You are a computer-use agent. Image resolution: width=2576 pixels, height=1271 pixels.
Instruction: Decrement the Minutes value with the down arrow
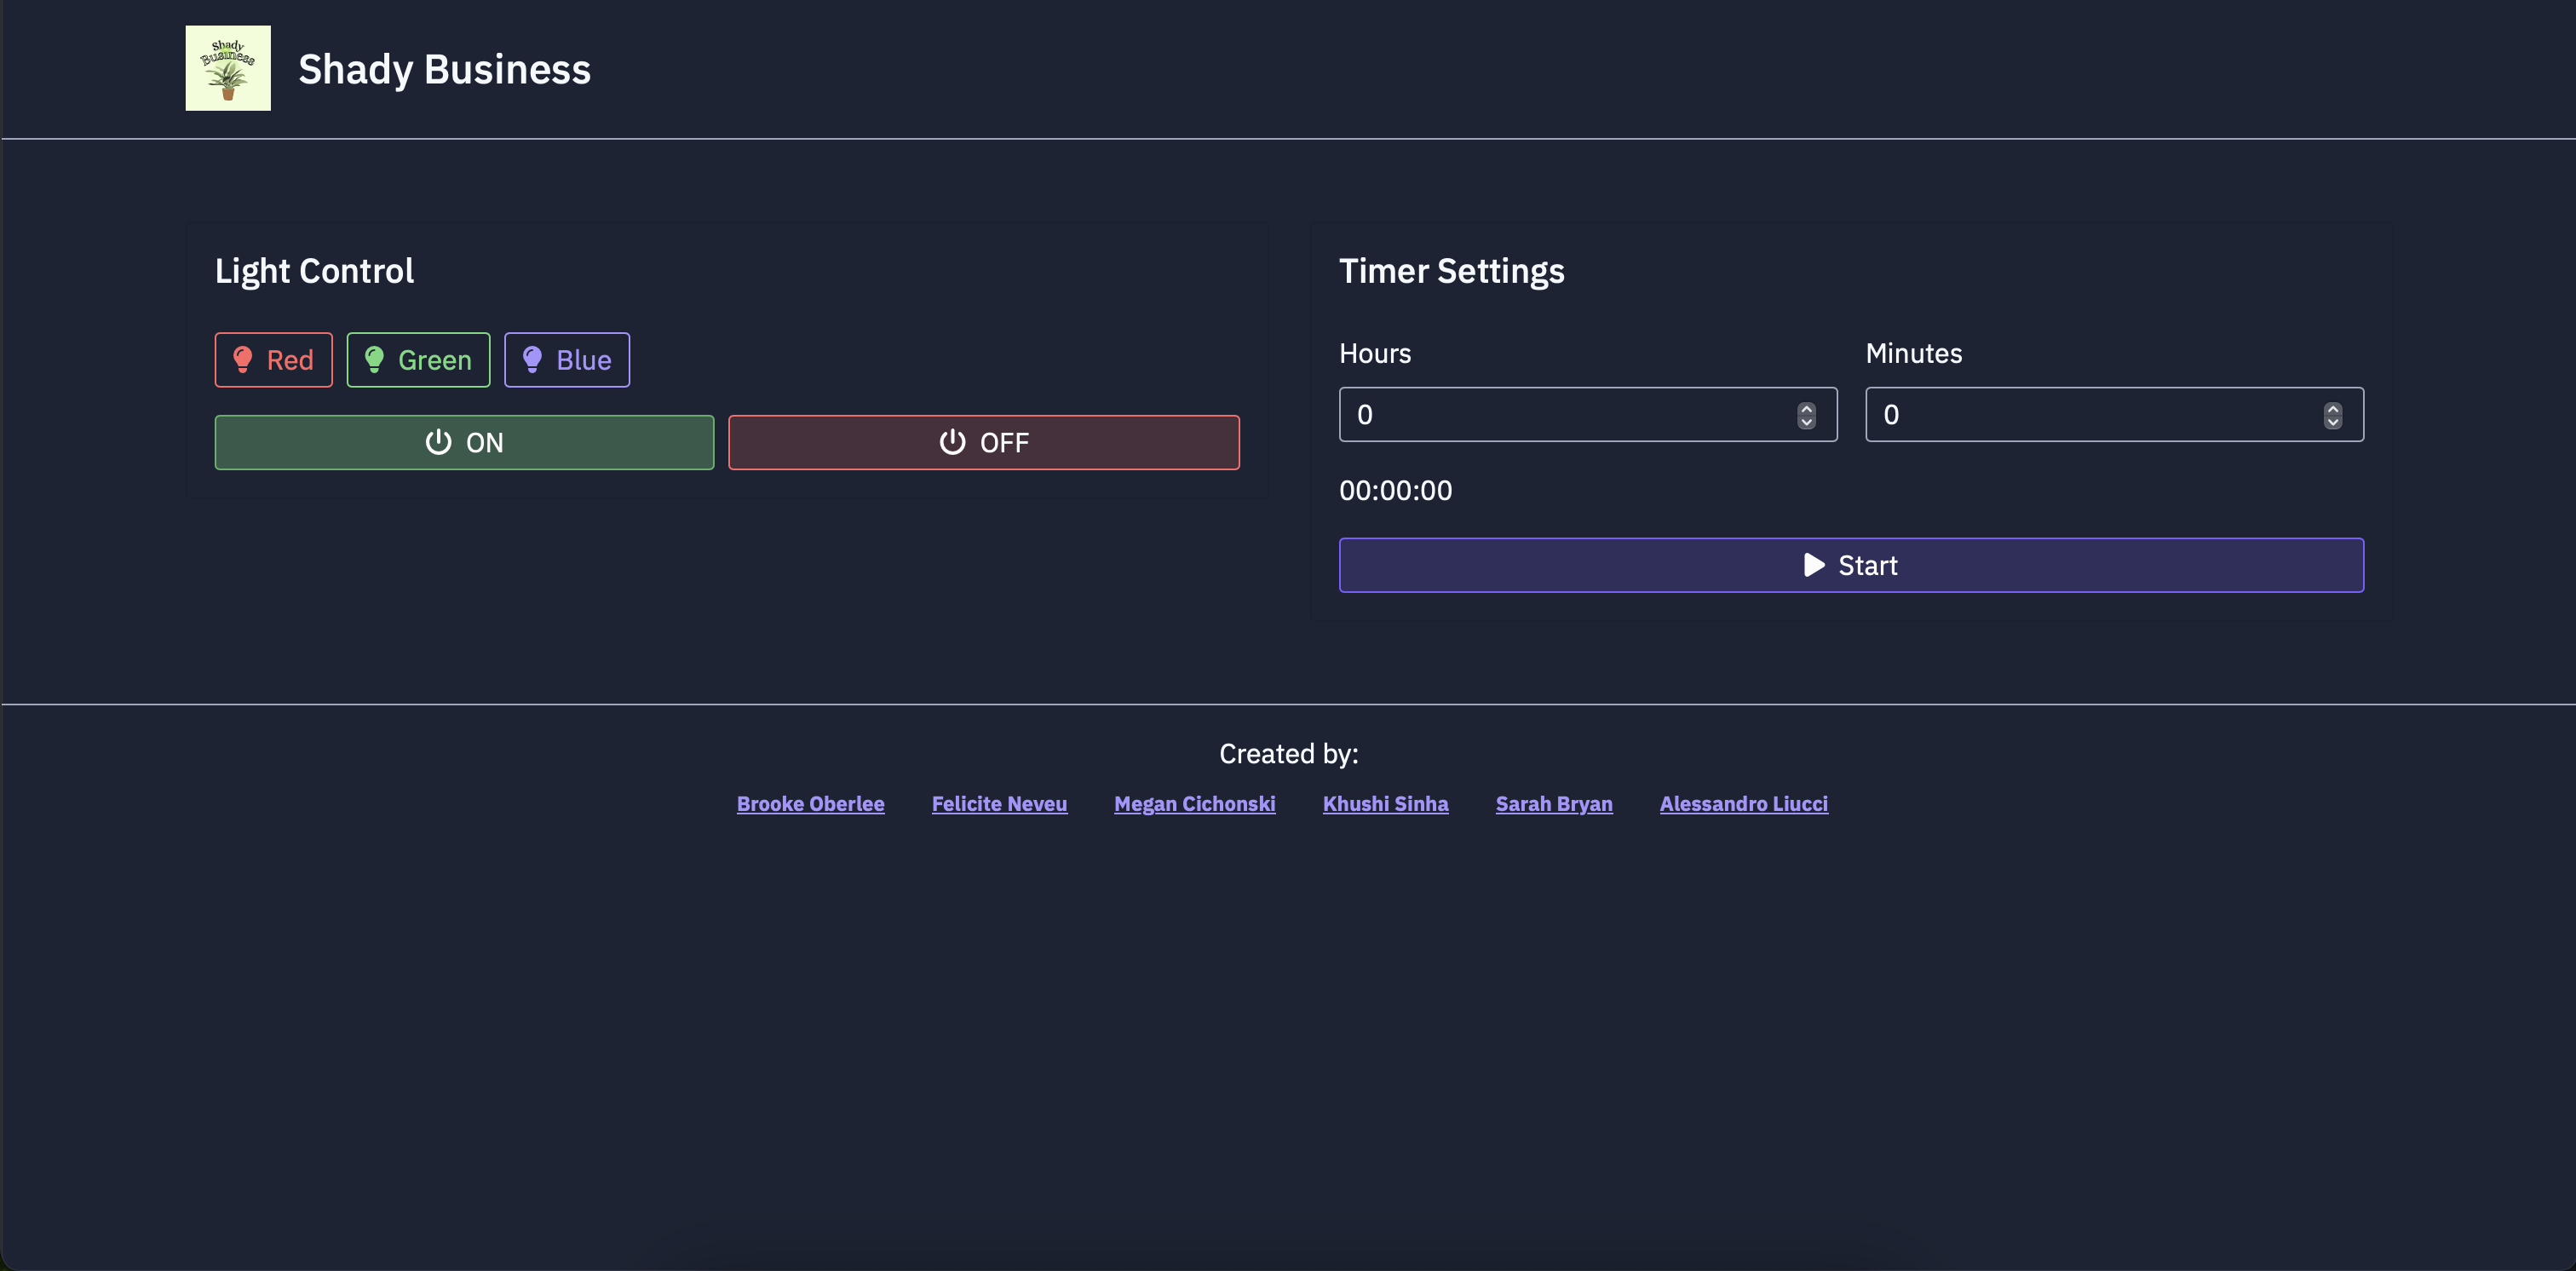tap(2333, 421)
